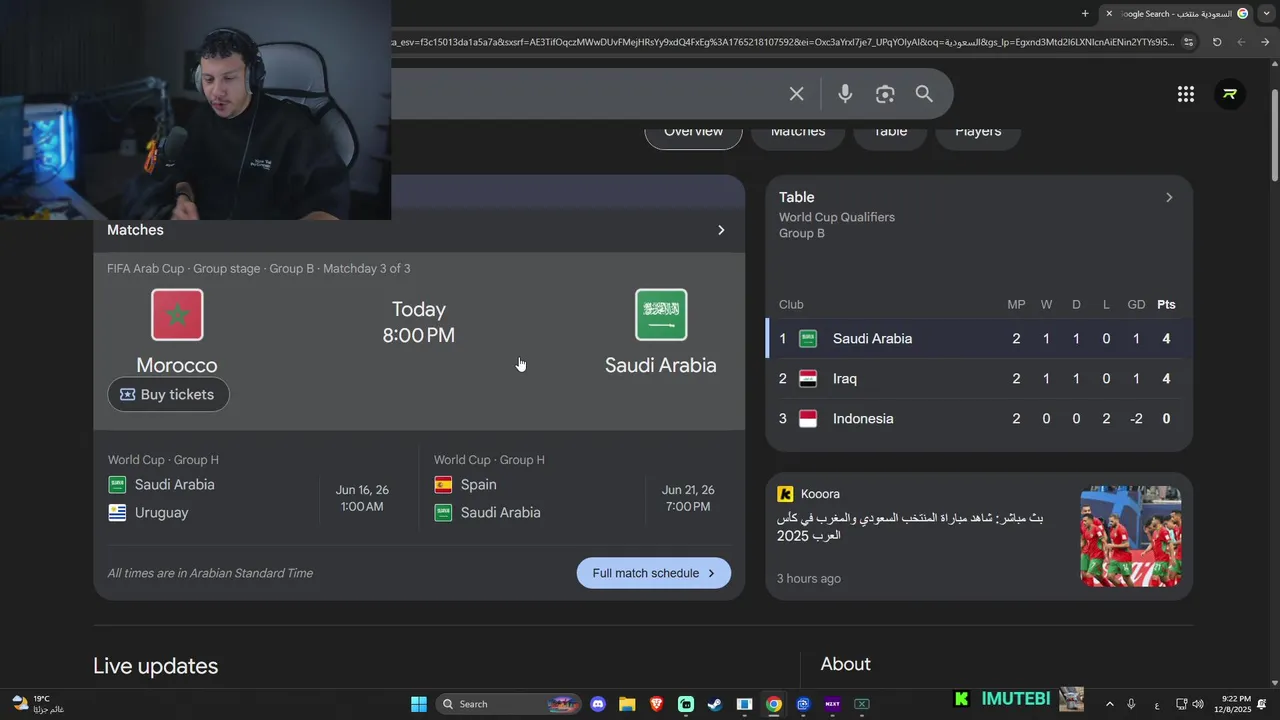This screenshot has width=1280, height=720.
Task: Switch to the Matches tab
Action: [798, 131]
